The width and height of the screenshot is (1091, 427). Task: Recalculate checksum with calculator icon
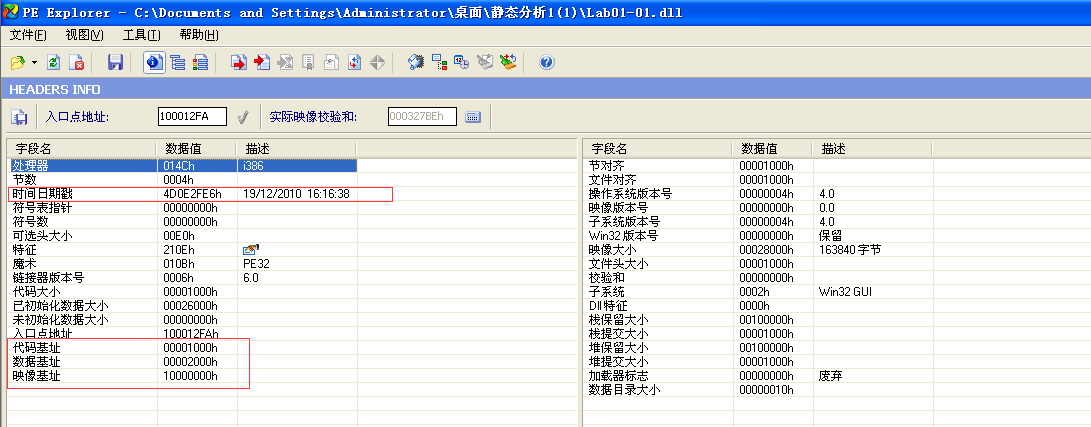click(473, 117)
